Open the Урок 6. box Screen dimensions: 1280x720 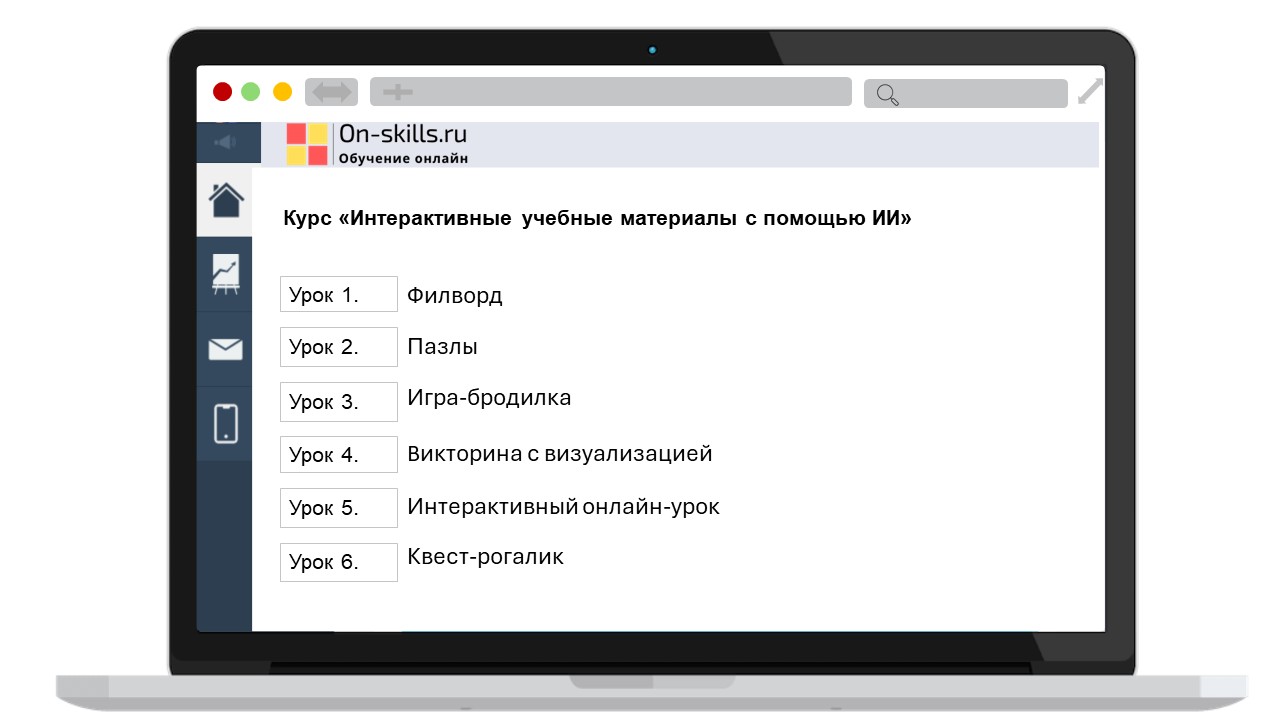click(339, 562)
